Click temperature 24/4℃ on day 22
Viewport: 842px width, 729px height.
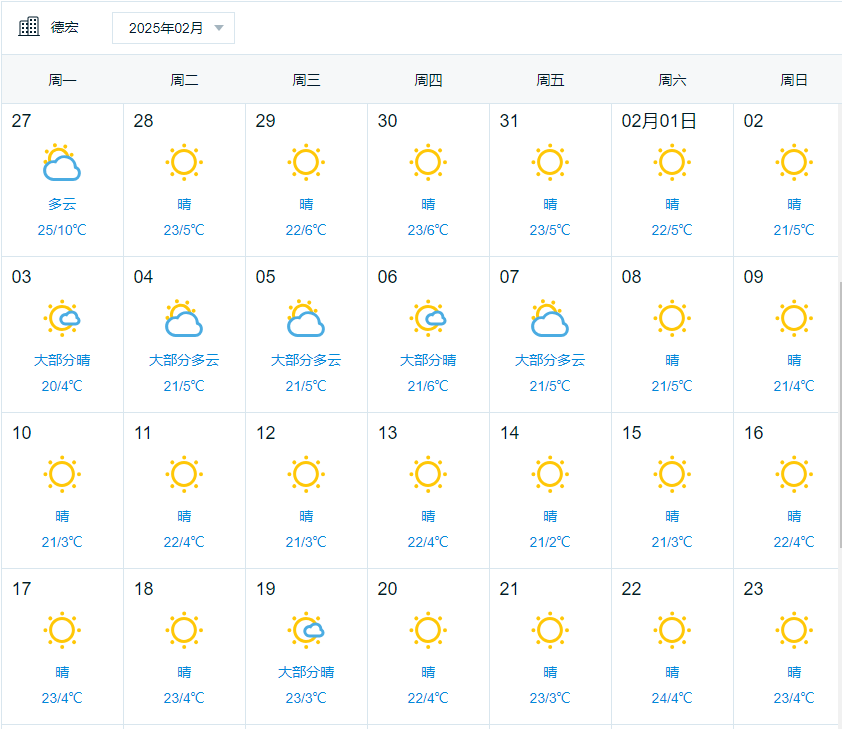672,697
